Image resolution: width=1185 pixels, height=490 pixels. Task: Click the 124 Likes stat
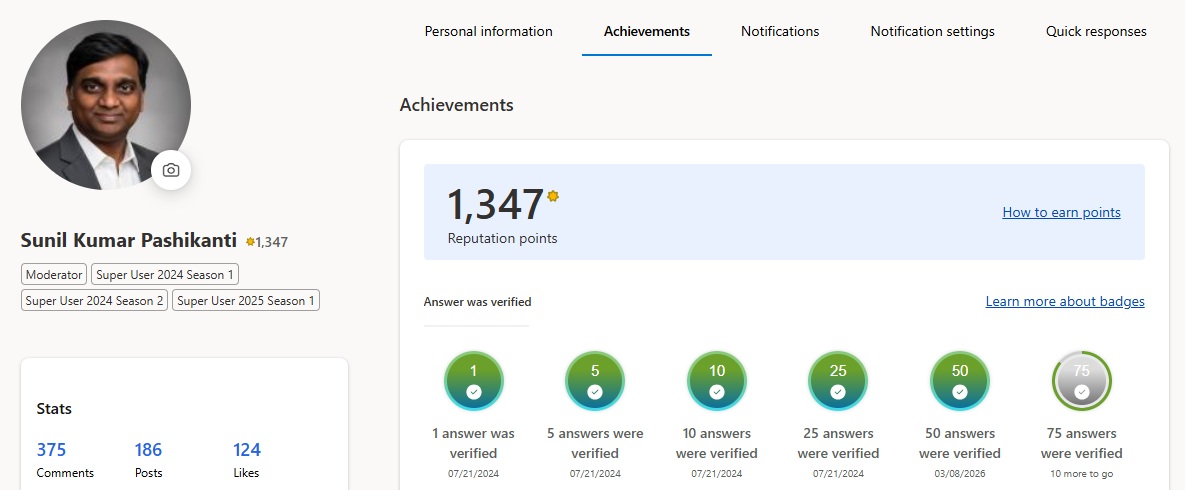pyautogui.click(x=246, y=460)
